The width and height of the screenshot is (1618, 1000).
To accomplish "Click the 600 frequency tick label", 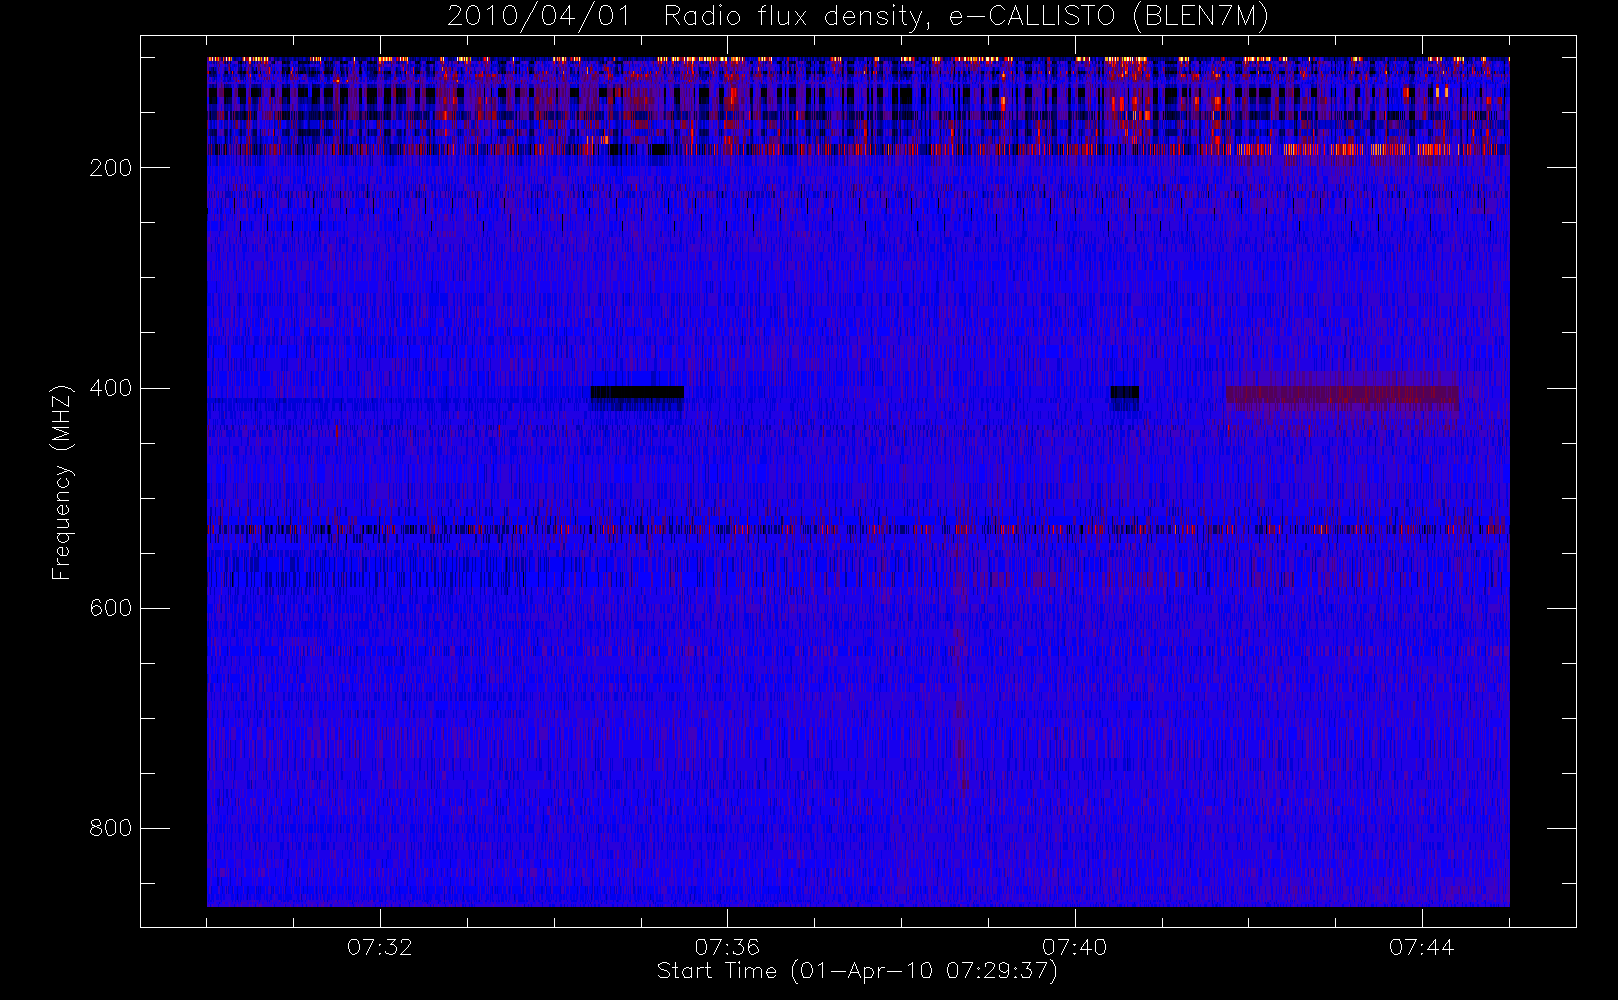I will tap(111, 608).
